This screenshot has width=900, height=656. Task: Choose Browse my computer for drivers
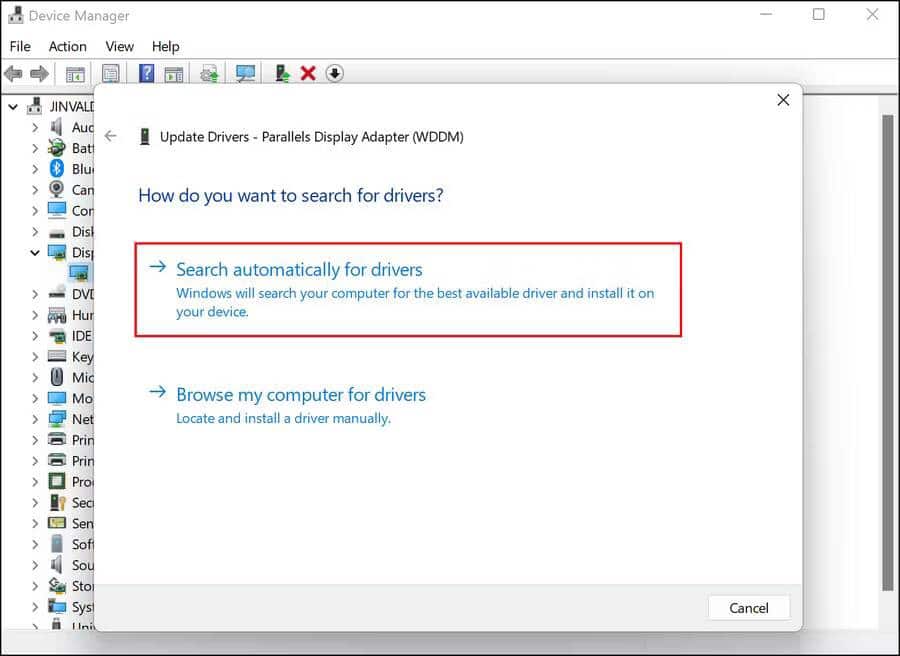tap(301, 395)
